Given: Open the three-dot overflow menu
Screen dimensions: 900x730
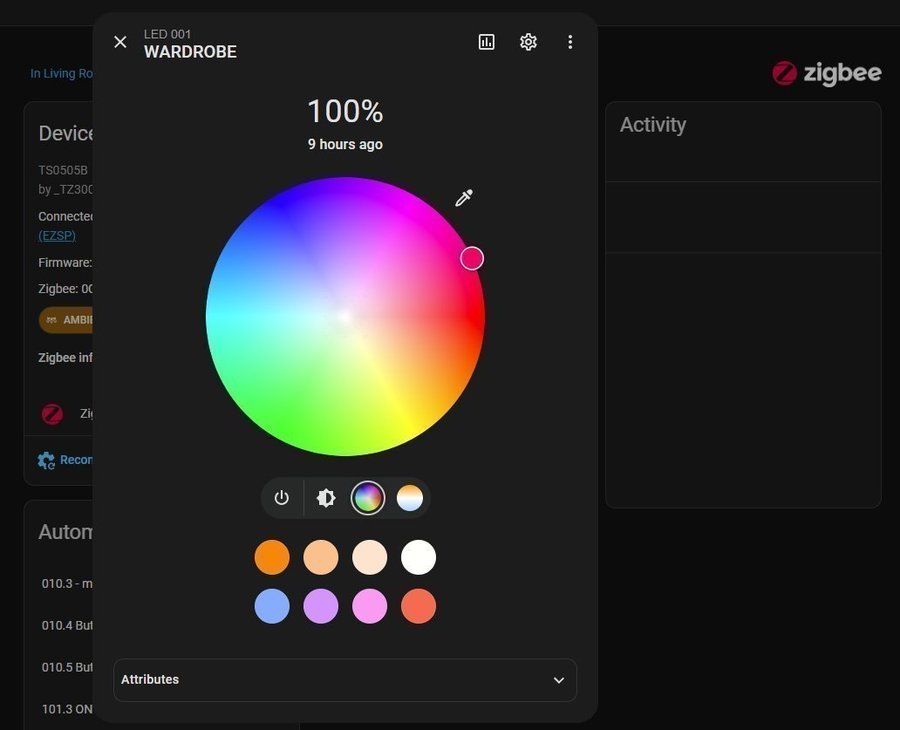Looking at the screenshot, I should (x=570, y=42).
